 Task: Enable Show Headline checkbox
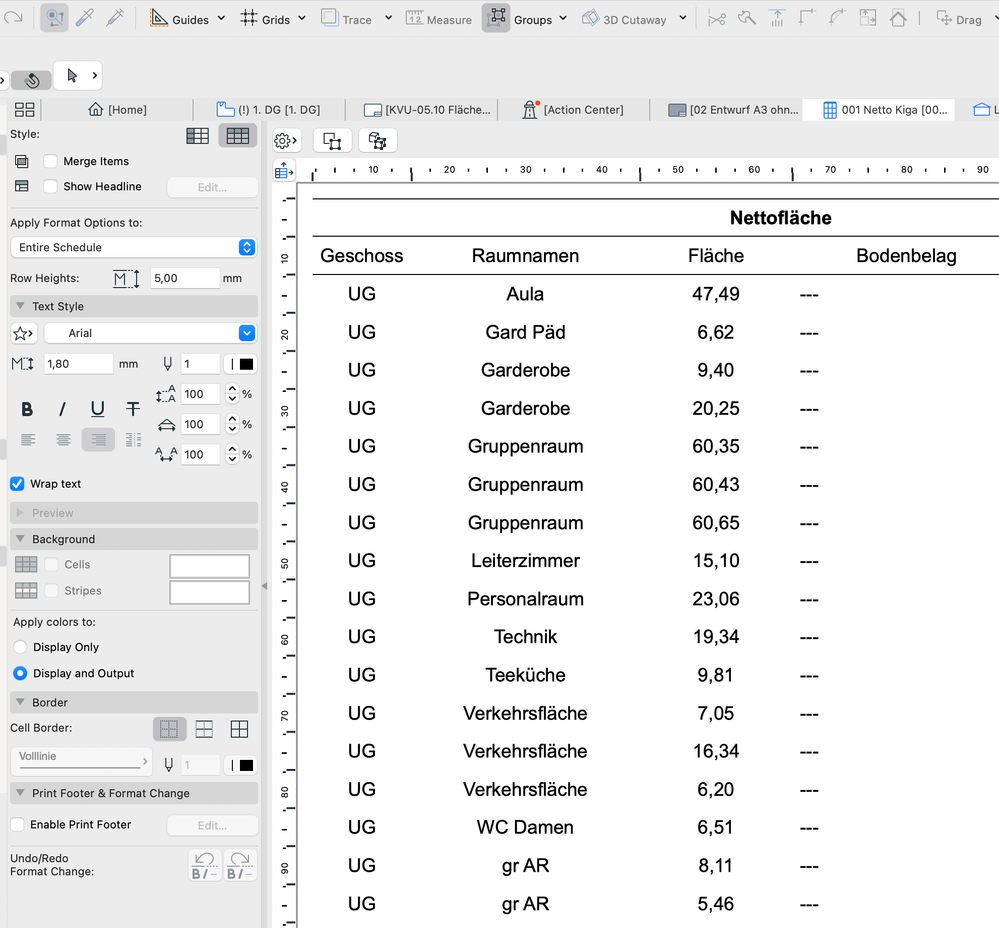50,187
